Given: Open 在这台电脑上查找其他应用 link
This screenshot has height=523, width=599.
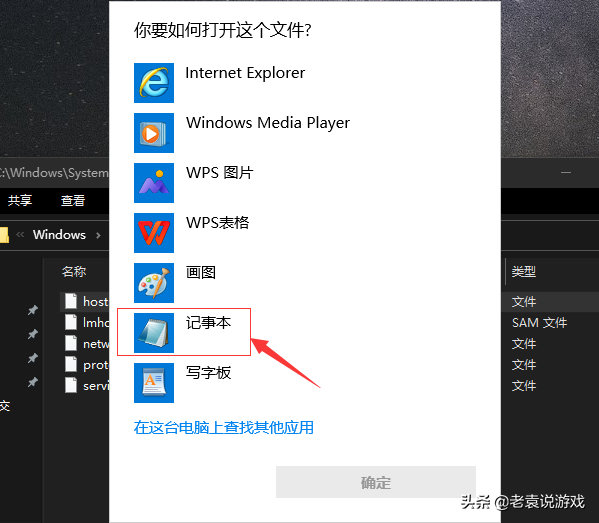Looking at the screenshot, I should (223, 427).
